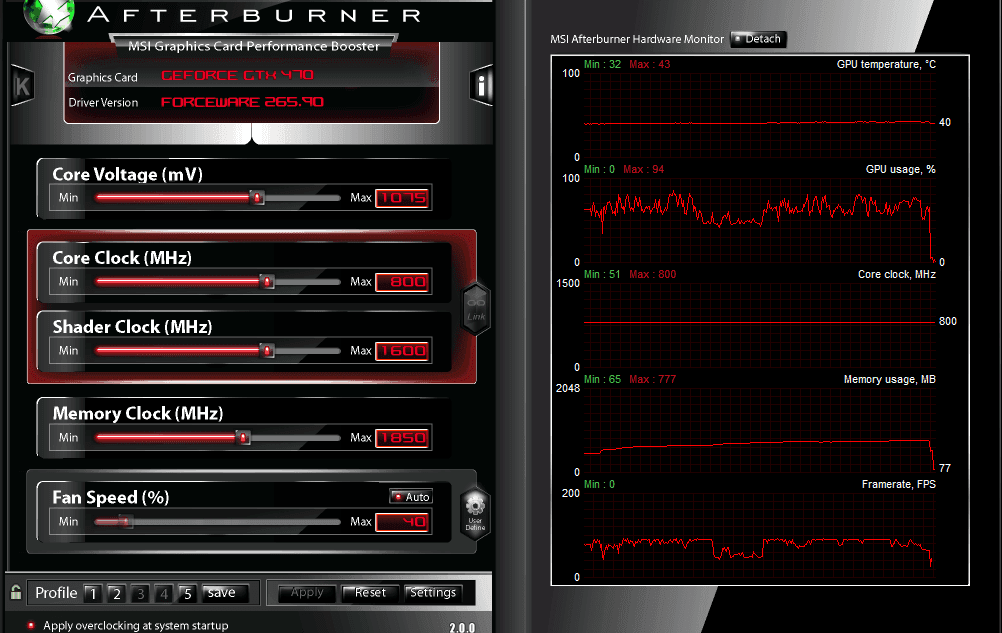
Task: Select Profile slot 3
Action: tap(140, 593)
